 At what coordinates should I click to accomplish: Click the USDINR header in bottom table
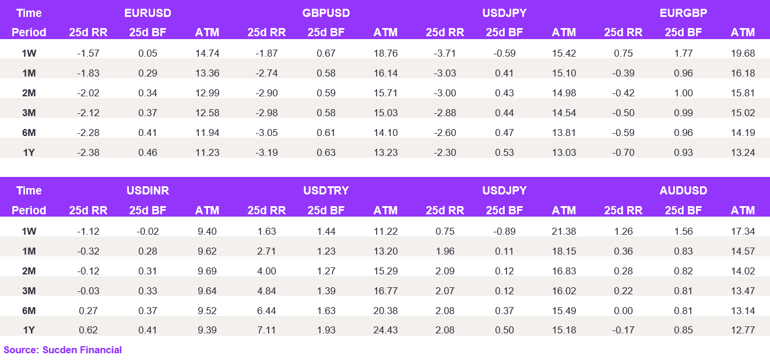pos(148,191)
